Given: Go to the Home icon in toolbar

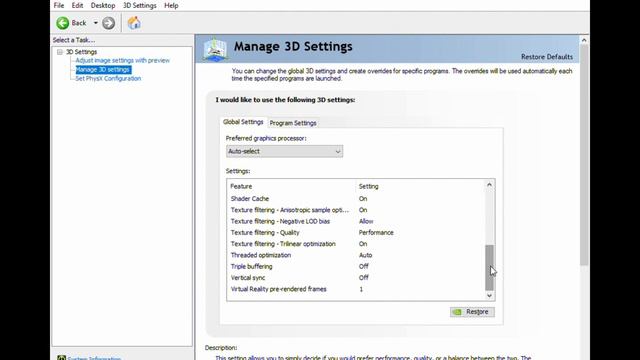Looking at the screenshot, I should [134, 23].
